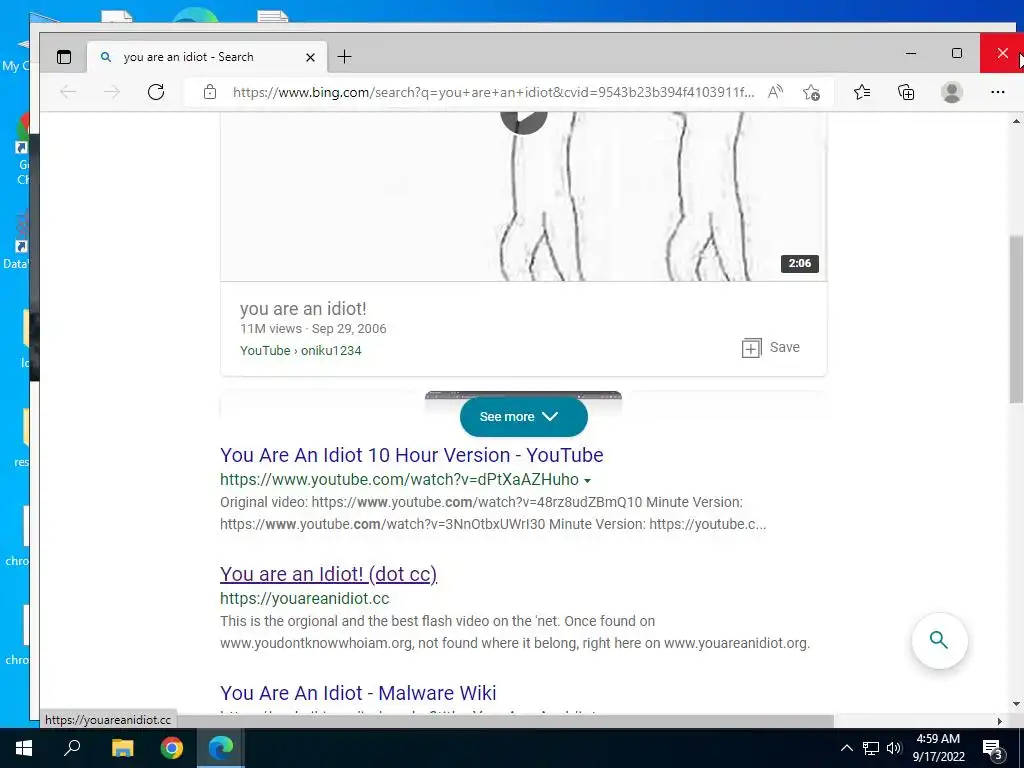1024x768 pixels.
Task: Click the browser Forward arrow
Action: pyautogui.click(x=112, y=92)
